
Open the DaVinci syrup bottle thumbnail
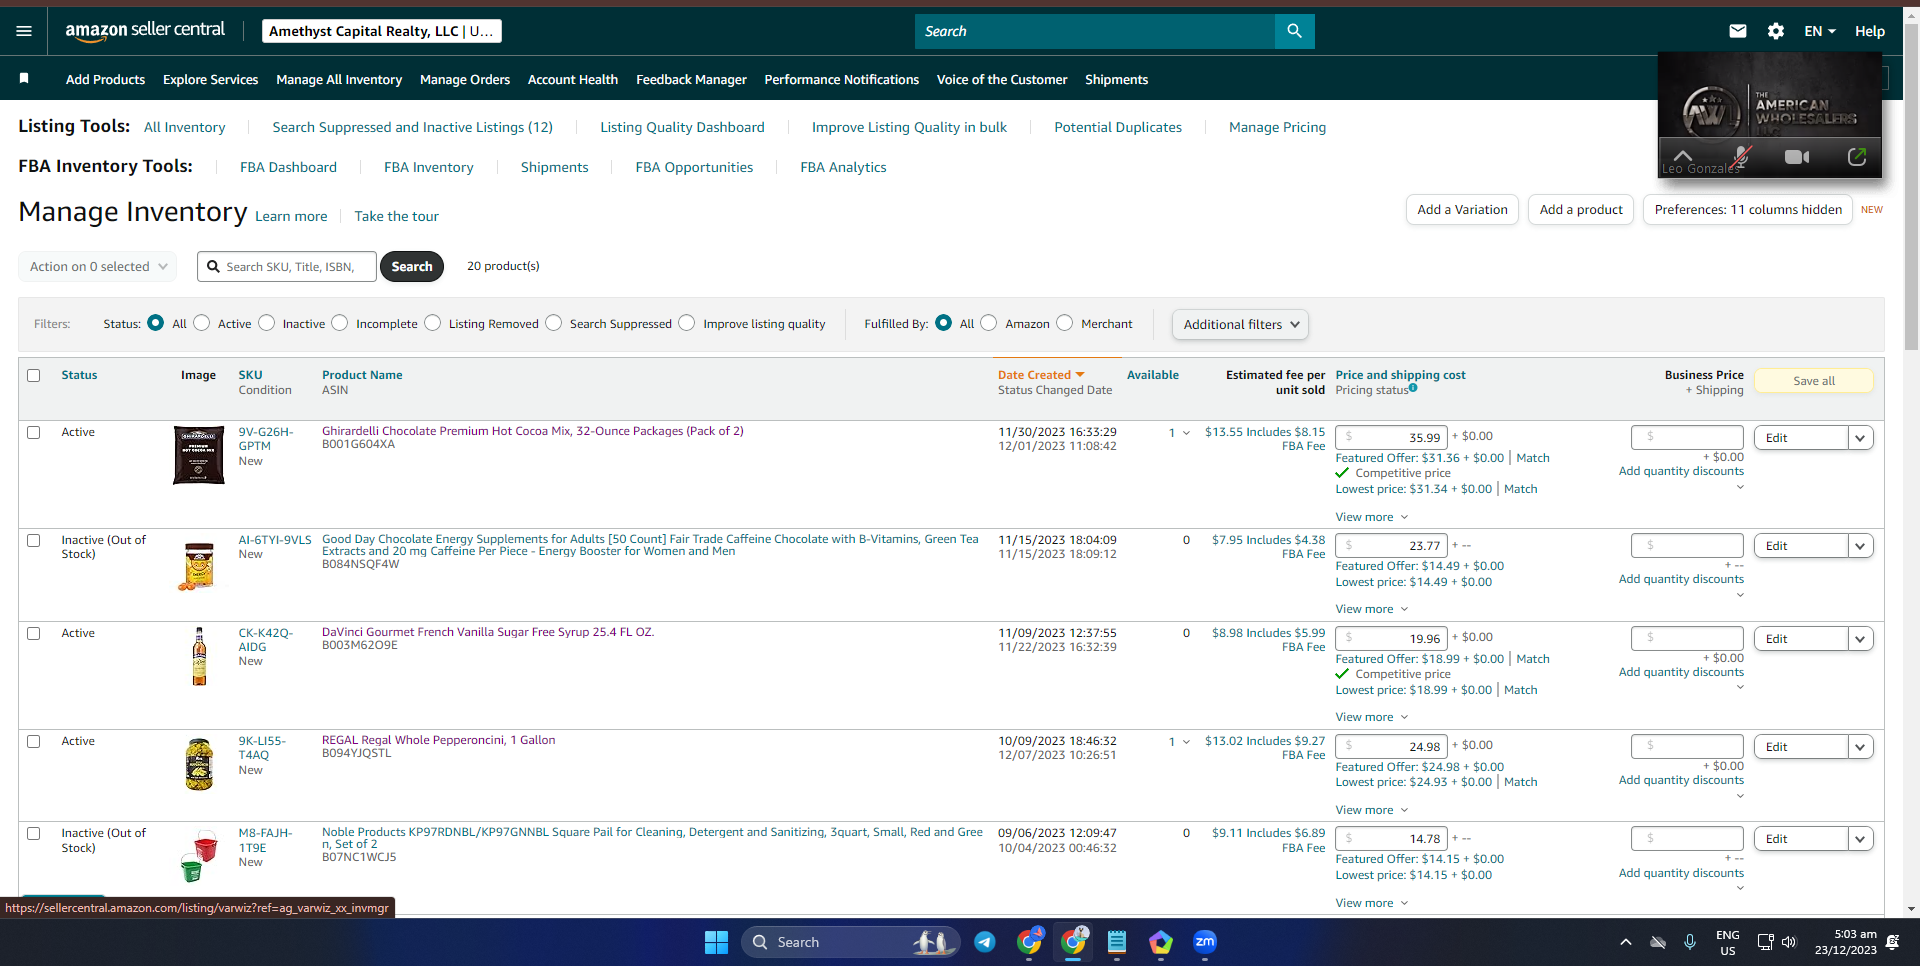tap(199, 656)
